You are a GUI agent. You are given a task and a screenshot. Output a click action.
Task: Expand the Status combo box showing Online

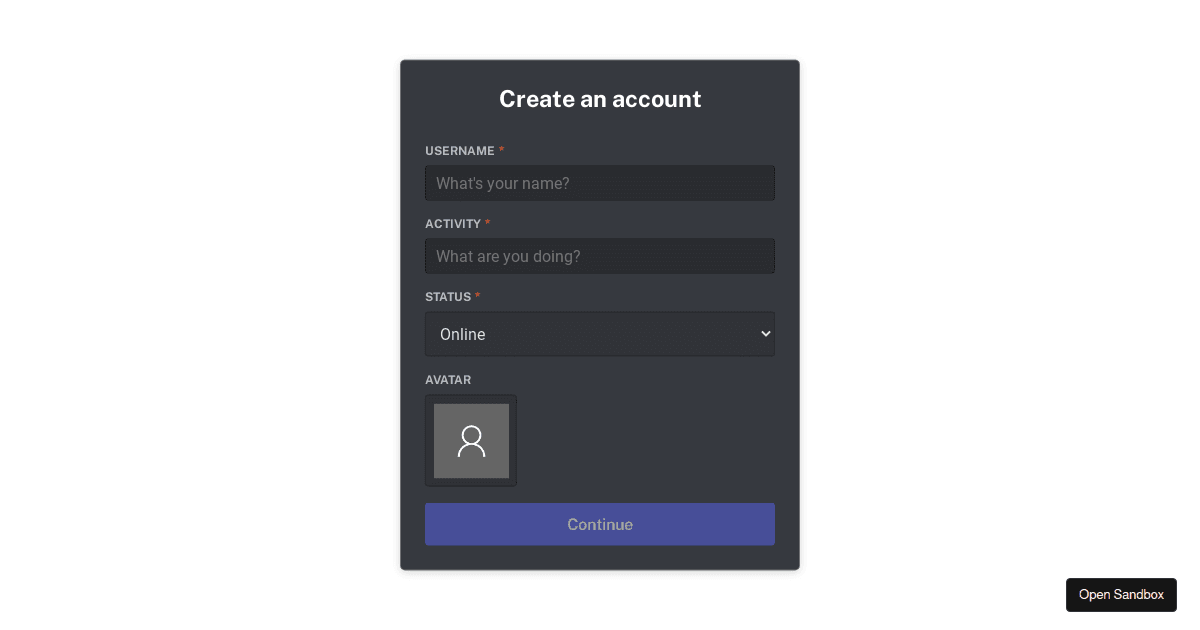pyautogui.click(x=600, y=333)
